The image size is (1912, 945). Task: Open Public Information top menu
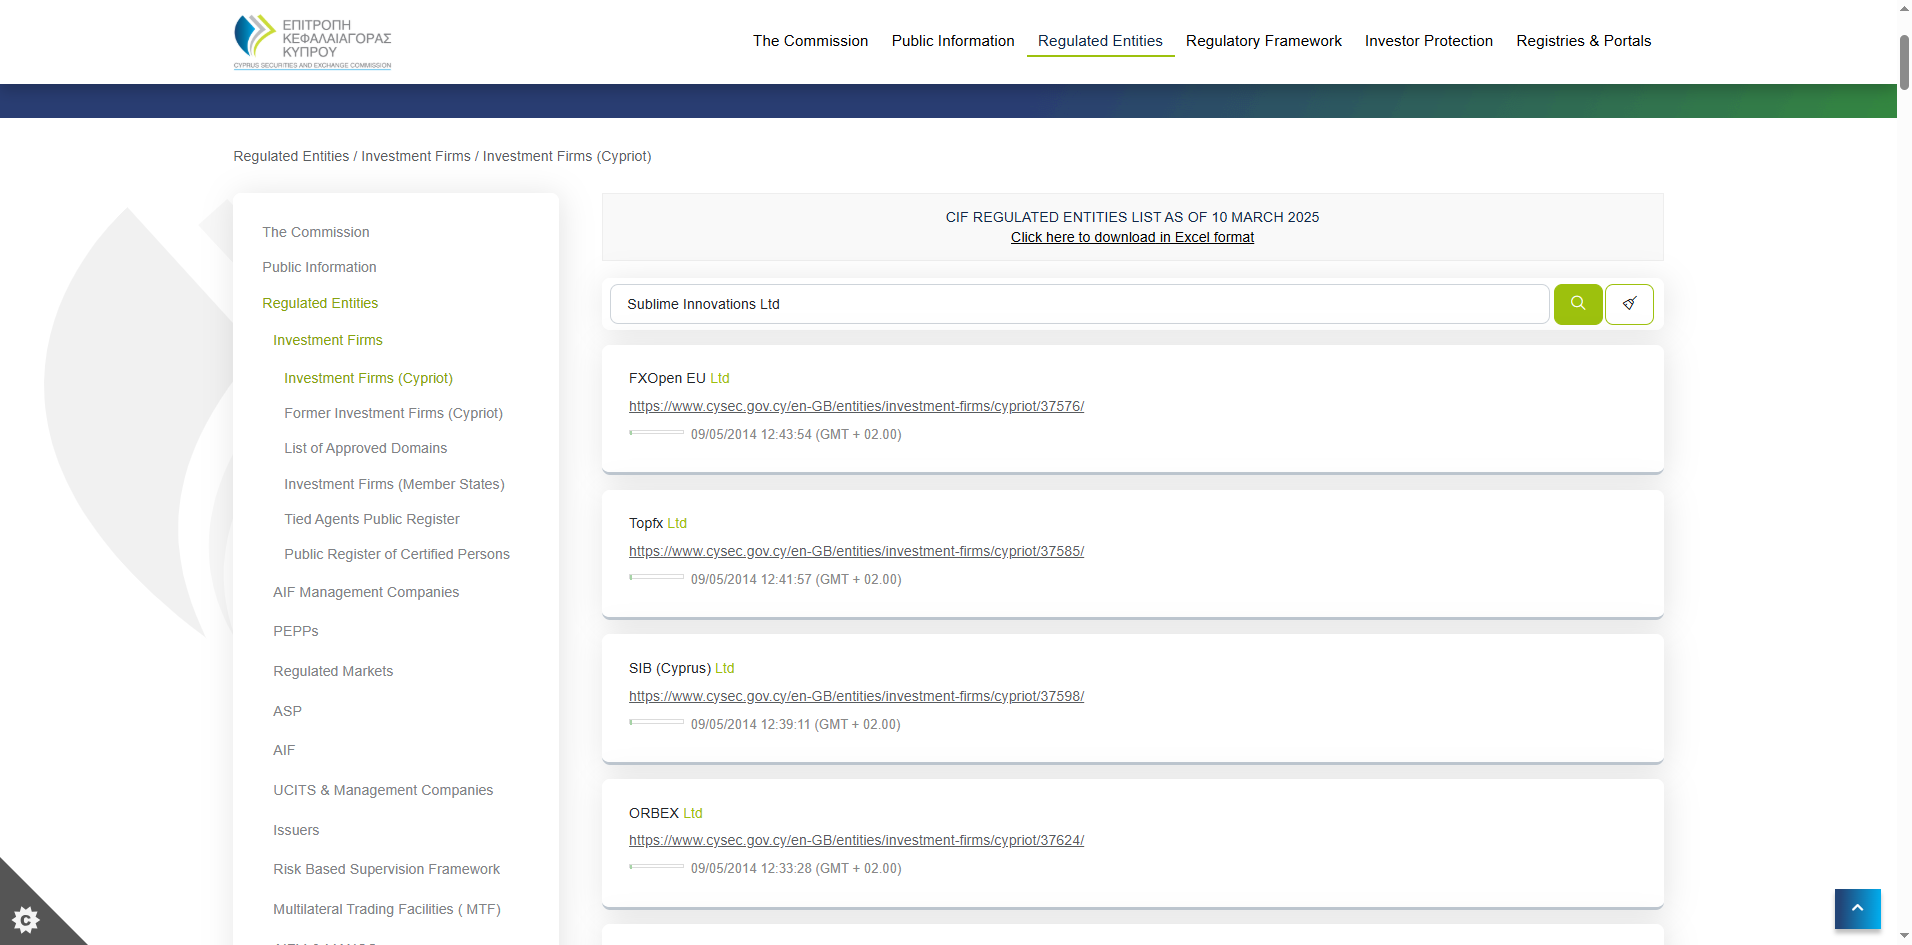(952, 41)
